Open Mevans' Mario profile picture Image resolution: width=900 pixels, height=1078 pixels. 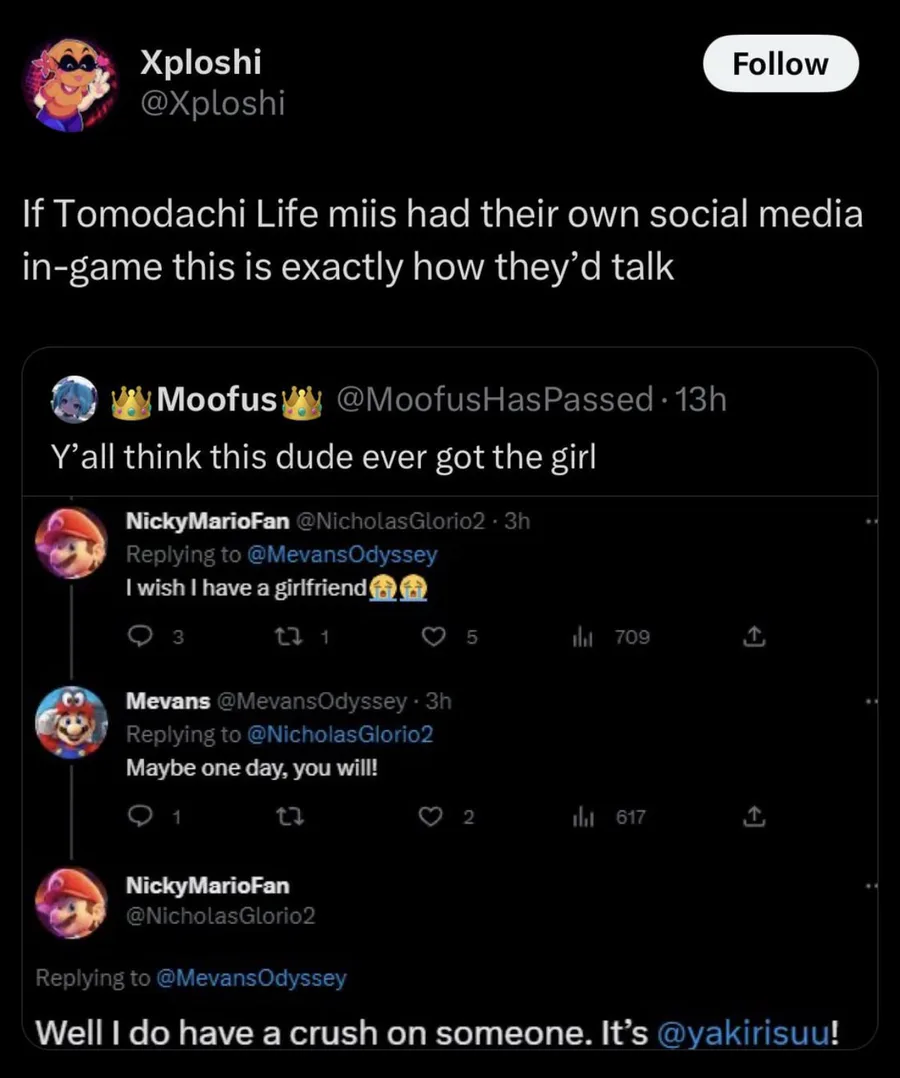pyautogui.click(x=71, y=722)
